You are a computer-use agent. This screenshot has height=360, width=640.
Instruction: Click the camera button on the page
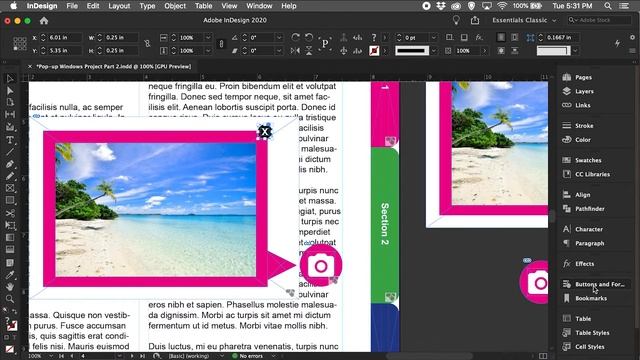click(x=321, y=265)
